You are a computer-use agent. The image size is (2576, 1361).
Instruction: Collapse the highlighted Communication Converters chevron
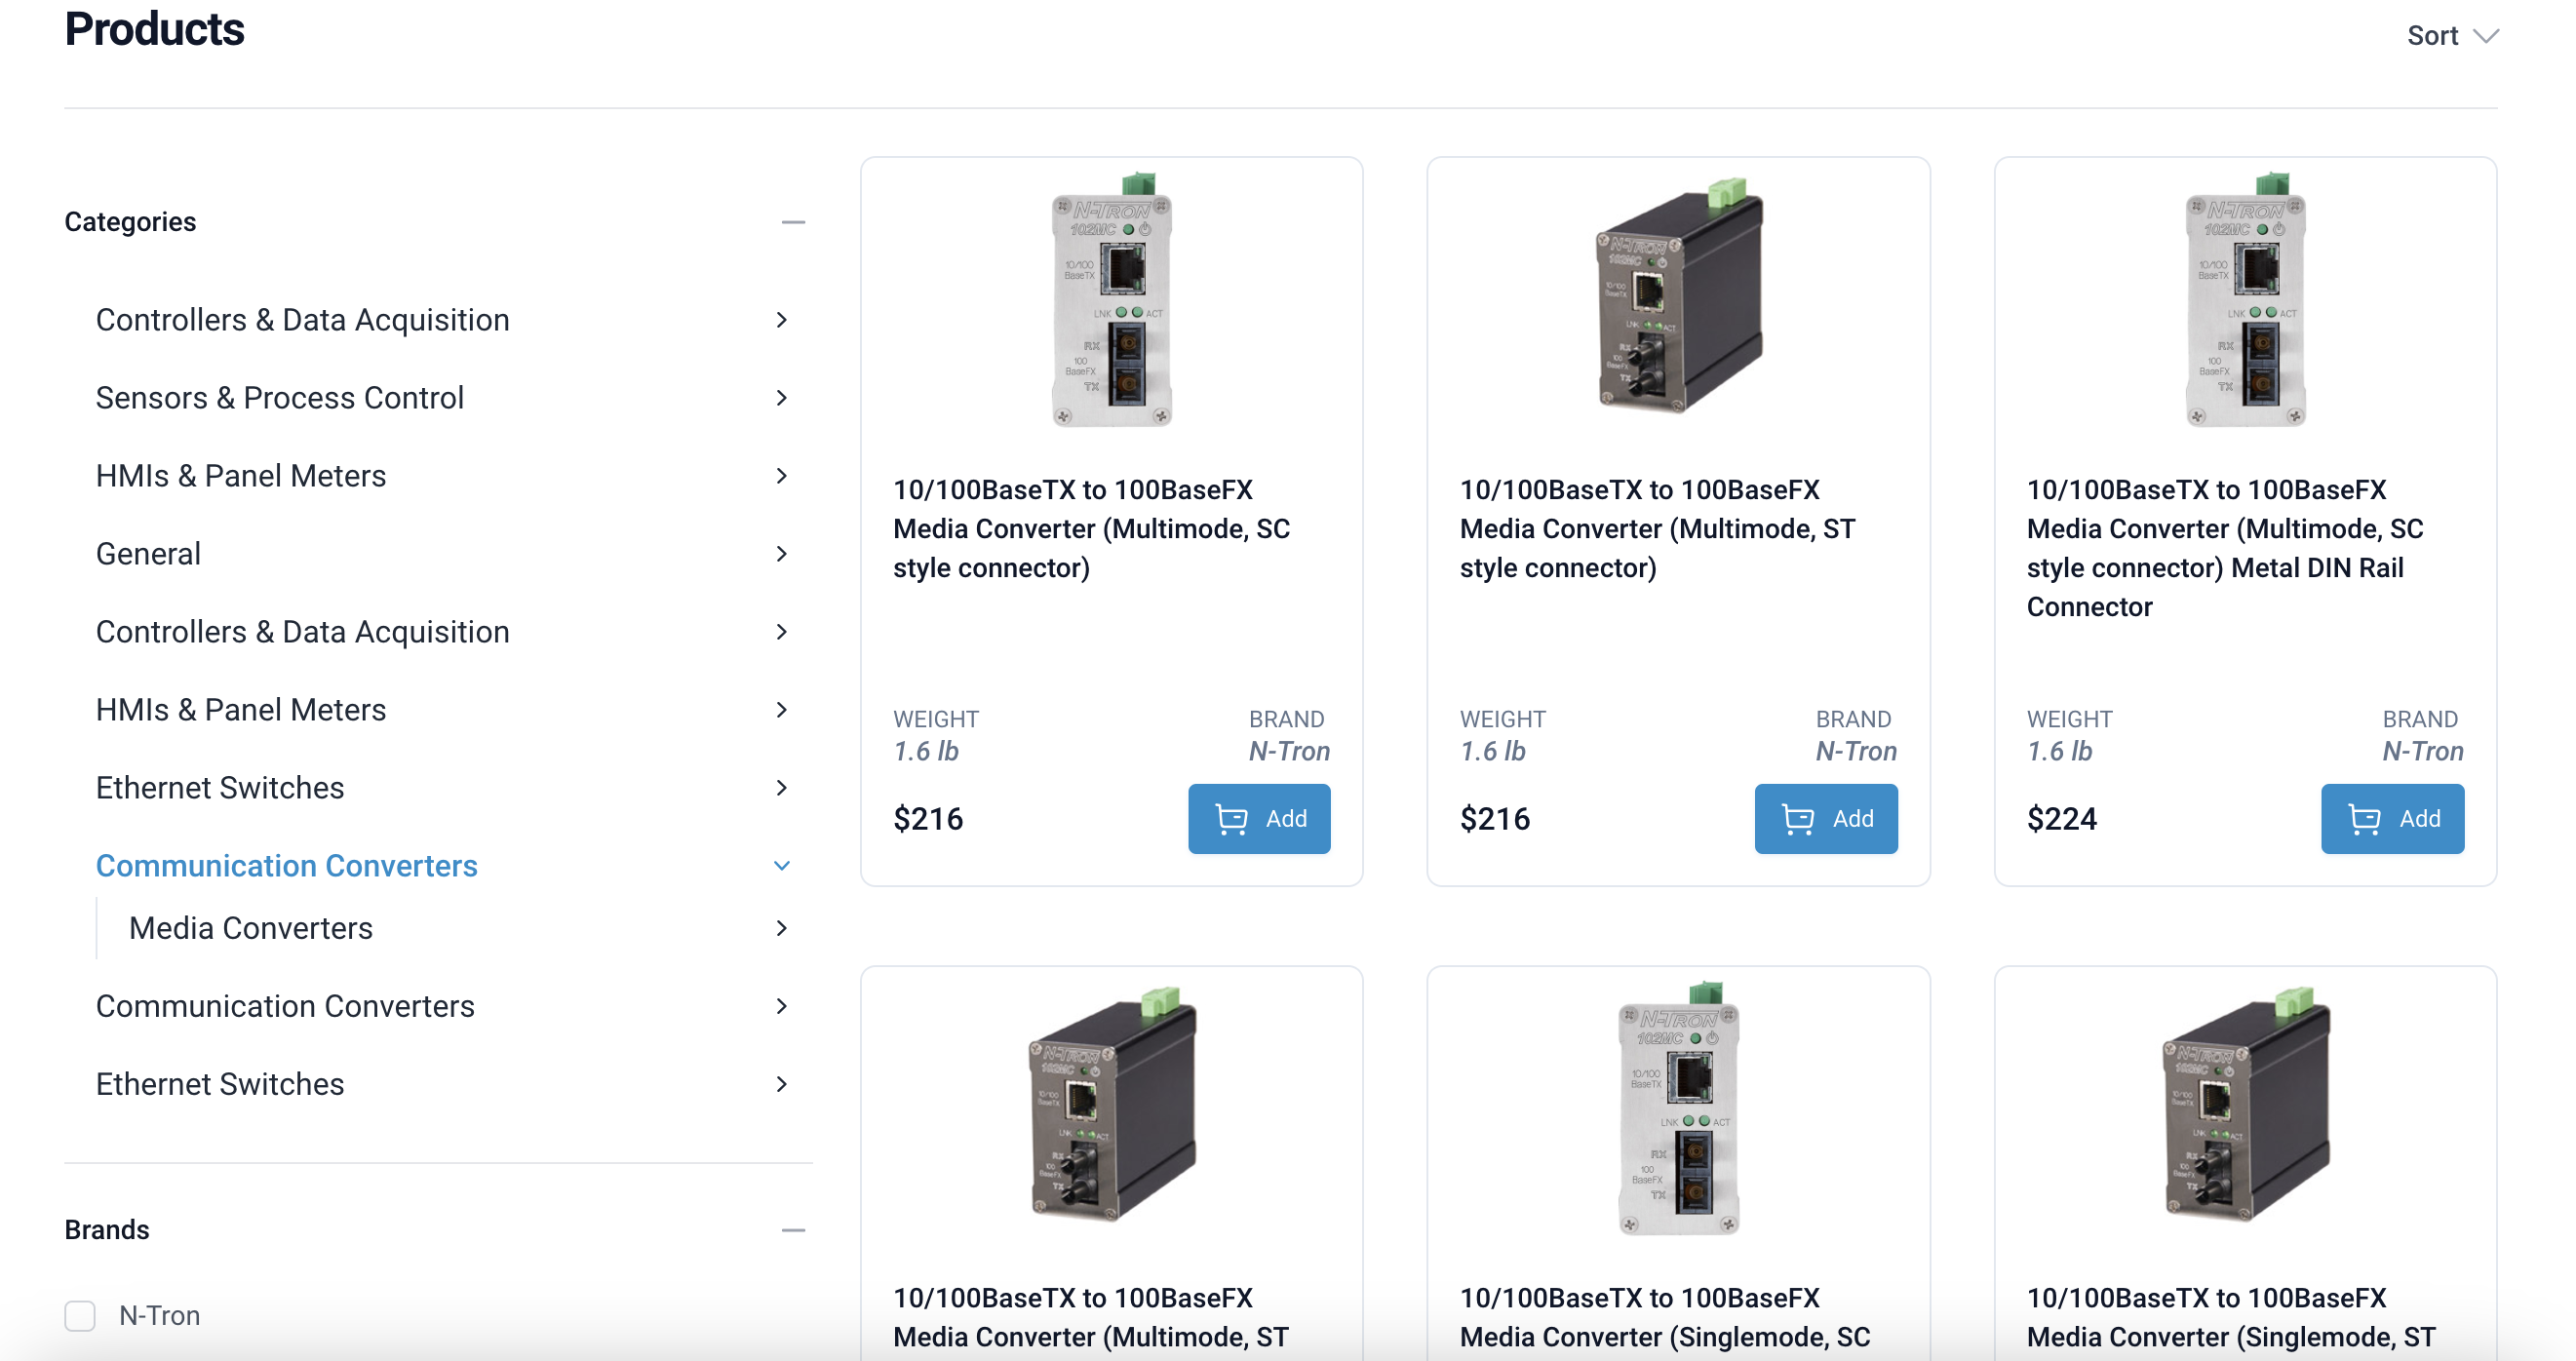[x=782, y=866]
